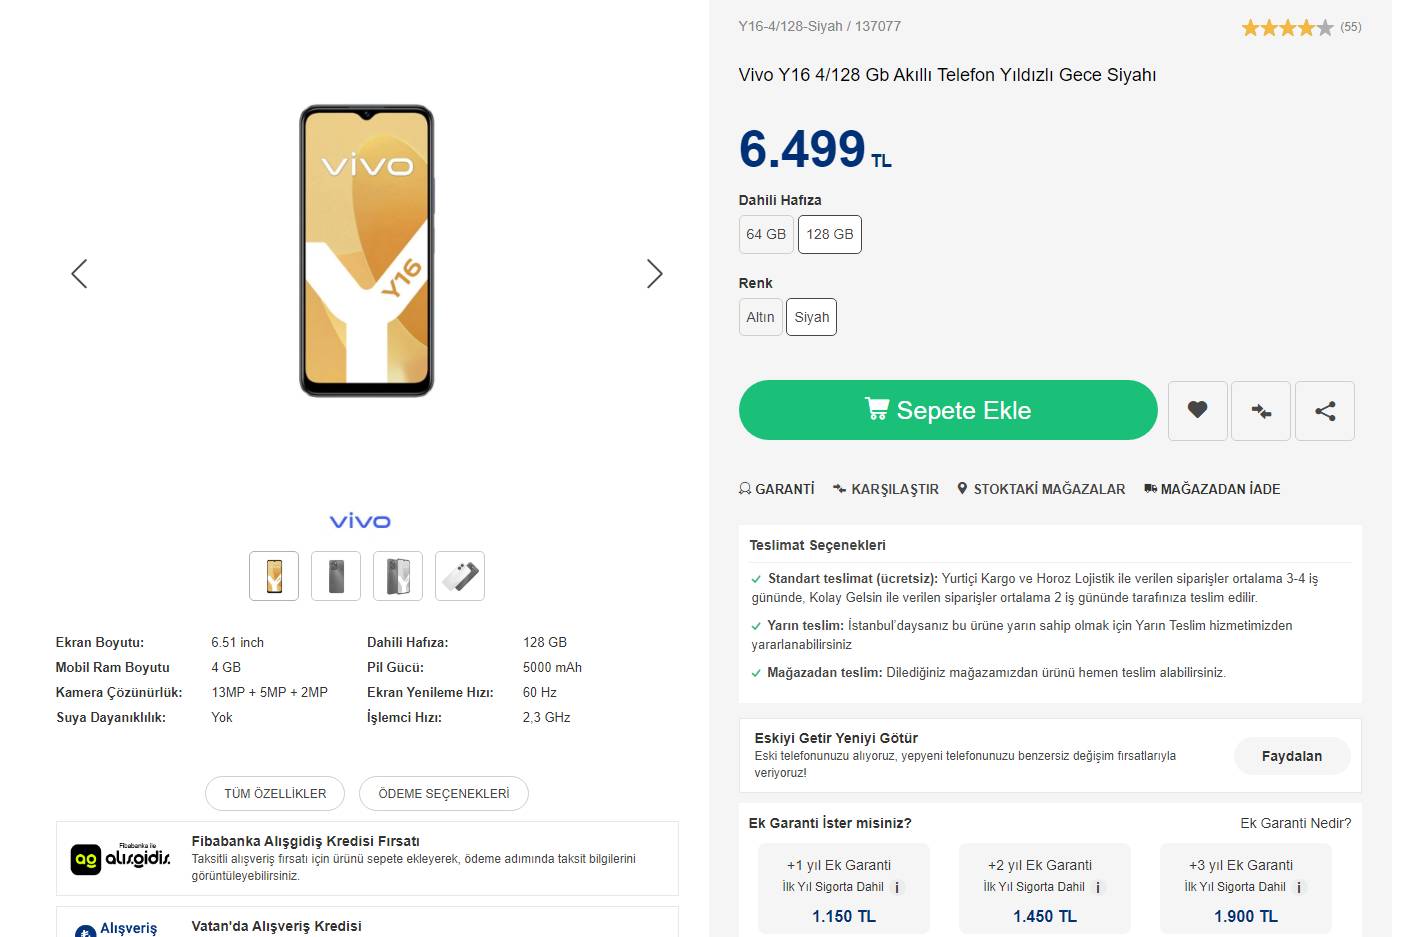Select 128 GB storage option

(x=830, y=234)
